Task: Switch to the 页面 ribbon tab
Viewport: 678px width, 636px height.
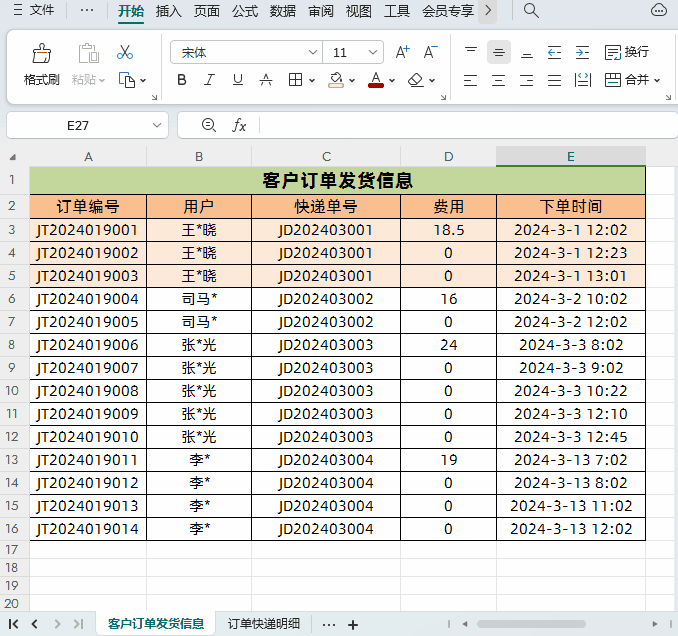Action: click(207, 10)
